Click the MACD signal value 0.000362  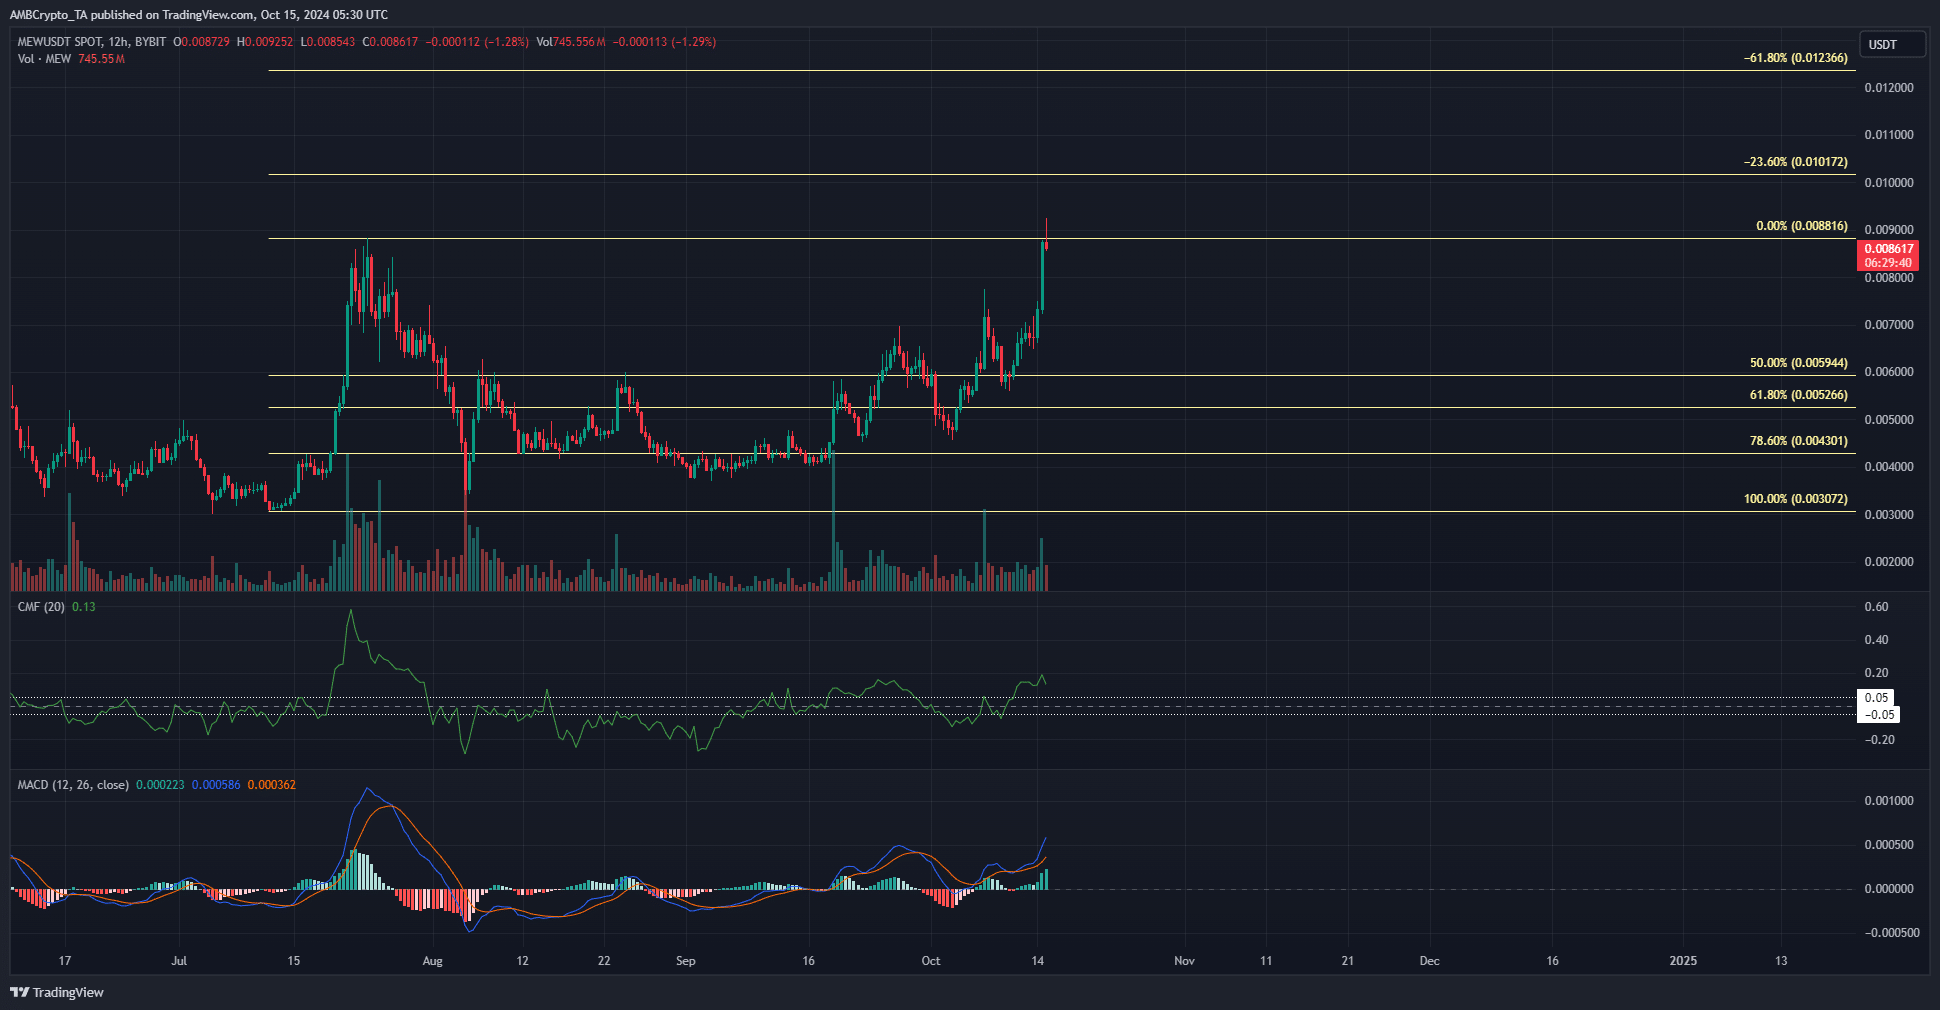(x=272, y=785)
